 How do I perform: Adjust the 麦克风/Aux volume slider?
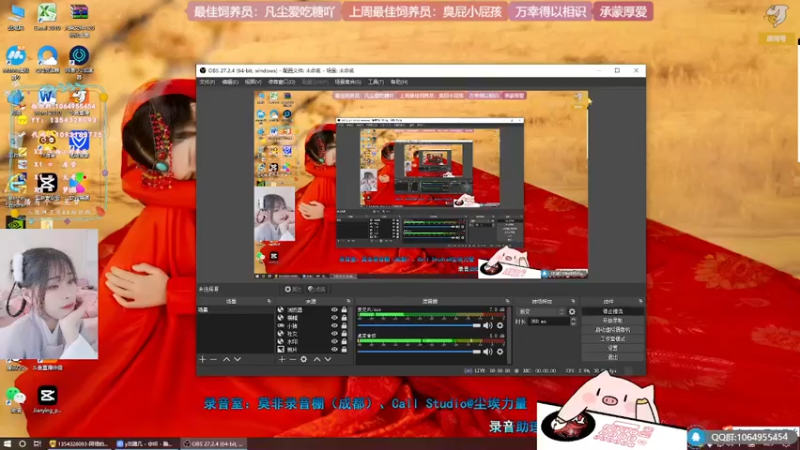click(419, 326)
